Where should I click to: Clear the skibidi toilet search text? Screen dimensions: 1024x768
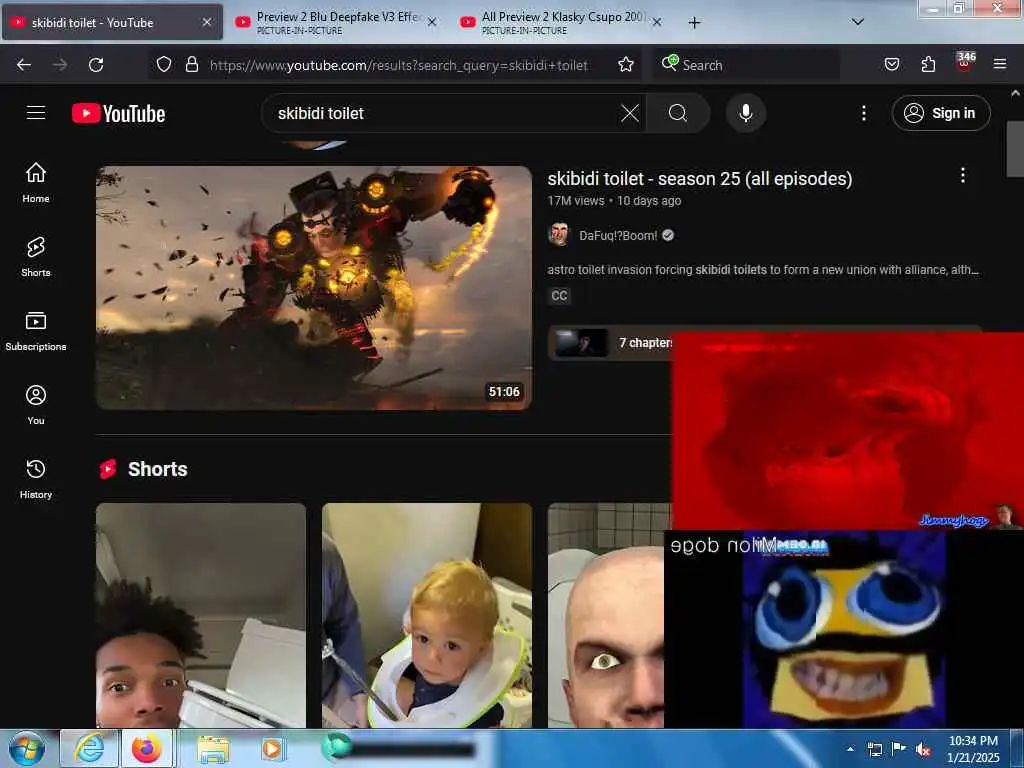(630, 114)
